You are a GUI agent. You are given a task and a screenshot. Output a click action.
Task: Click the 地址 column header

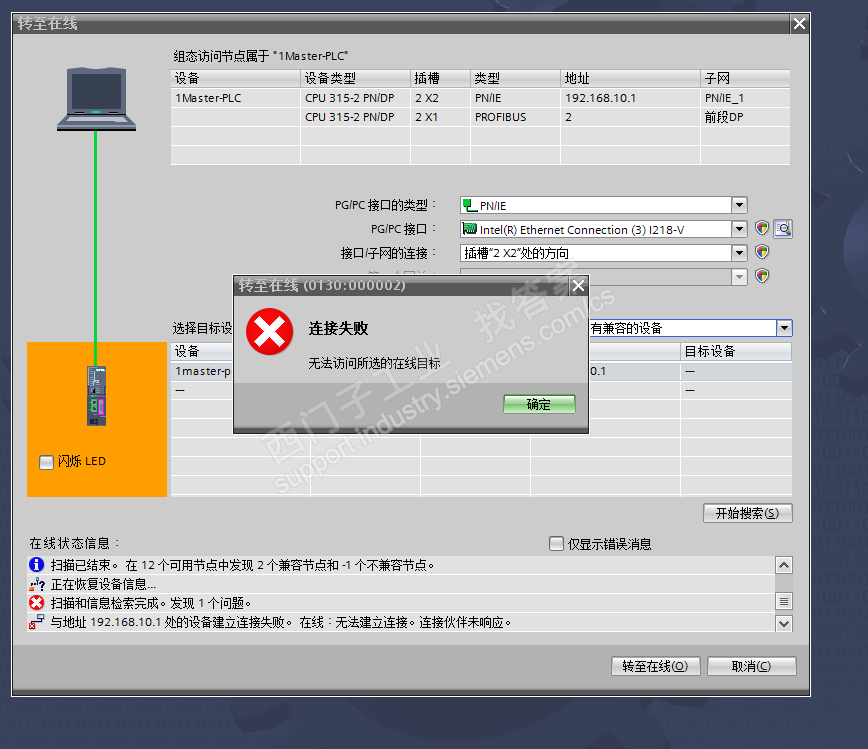pyautogui.click(x=631, y=78)
